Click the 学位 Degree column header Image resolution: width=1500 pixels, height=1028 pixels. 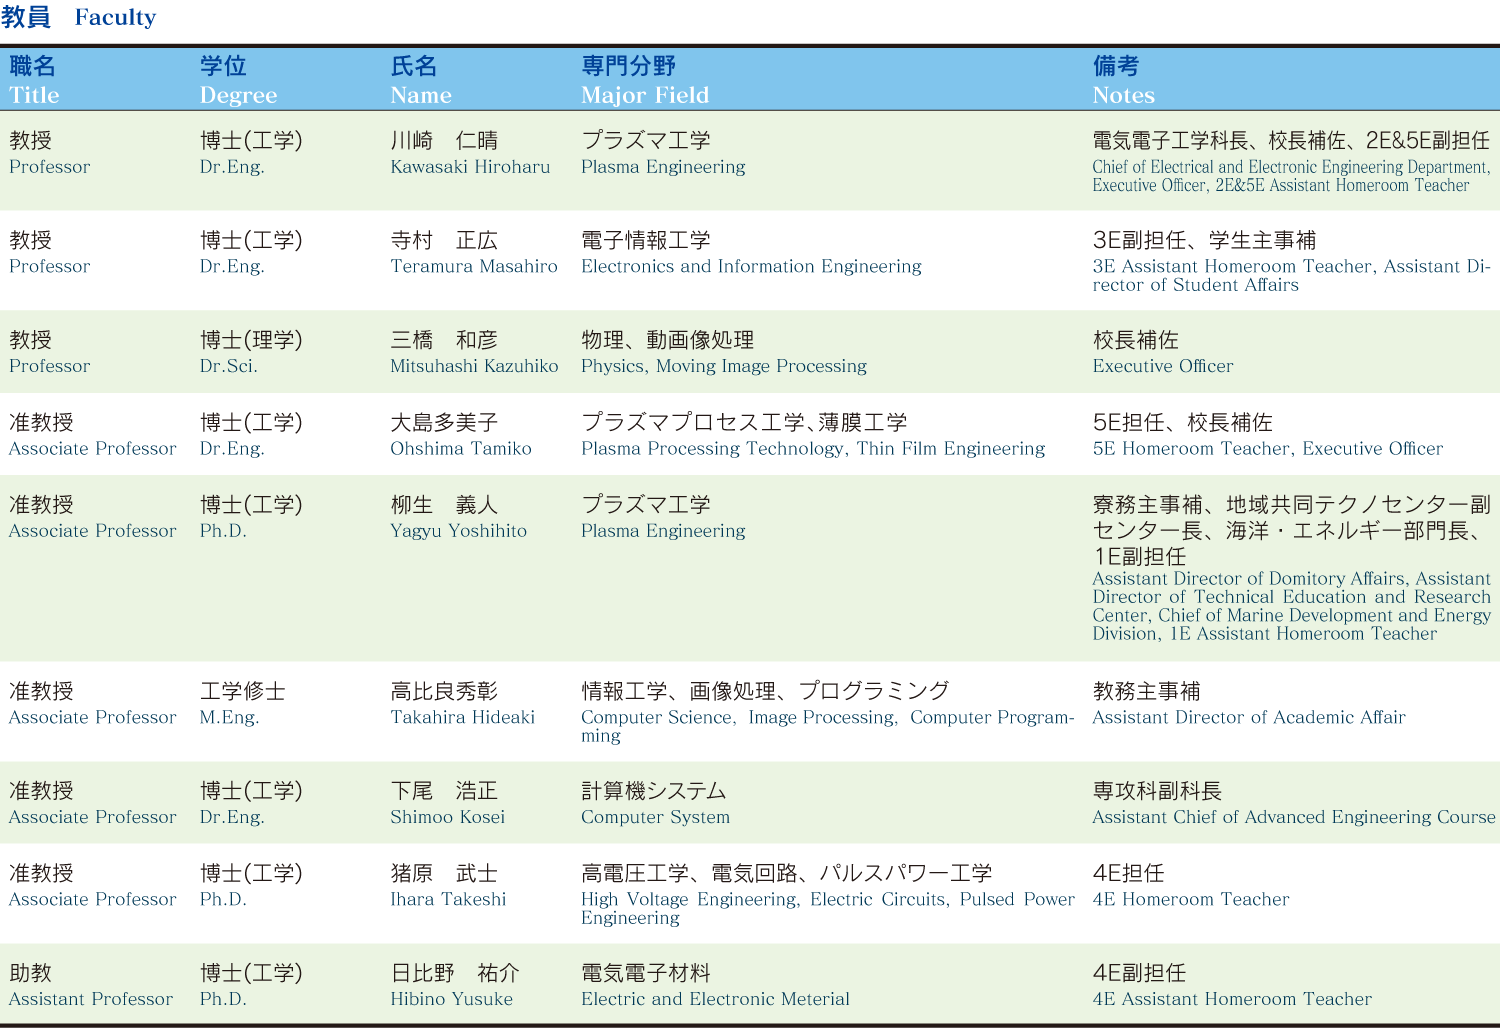238,80
